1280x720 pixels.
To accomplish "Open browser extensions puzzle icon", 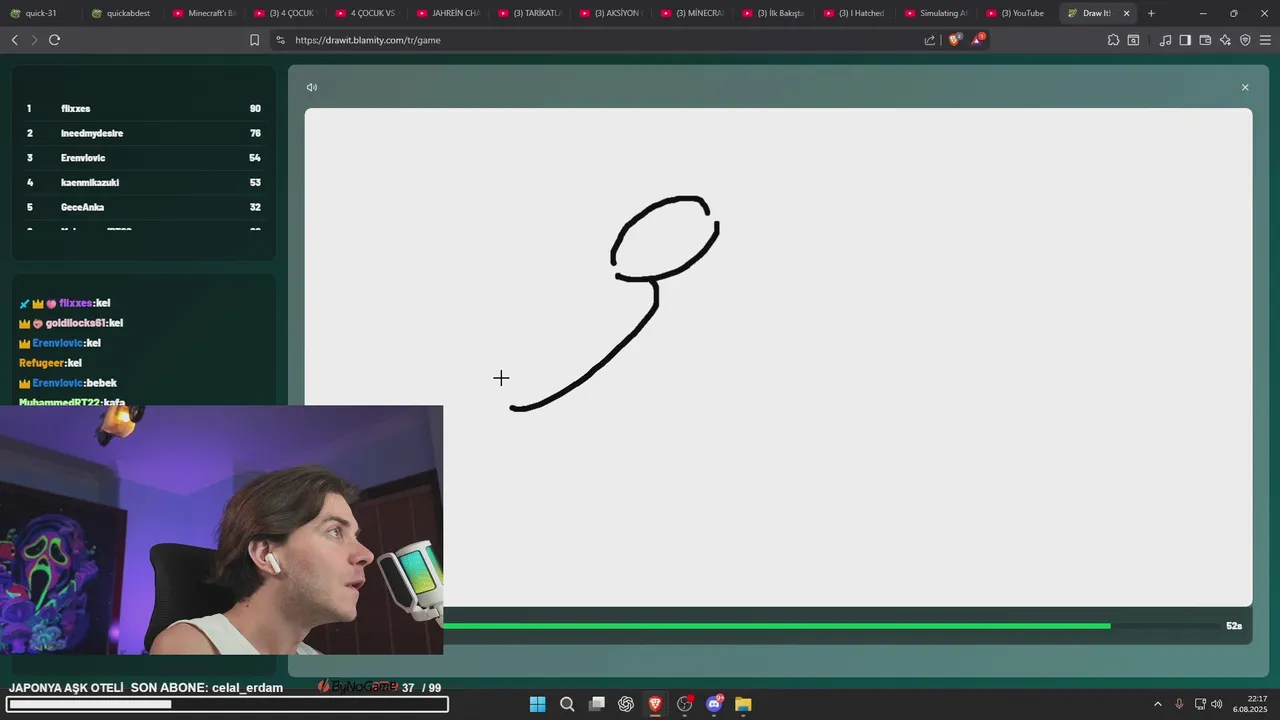I will (1113, 40).
